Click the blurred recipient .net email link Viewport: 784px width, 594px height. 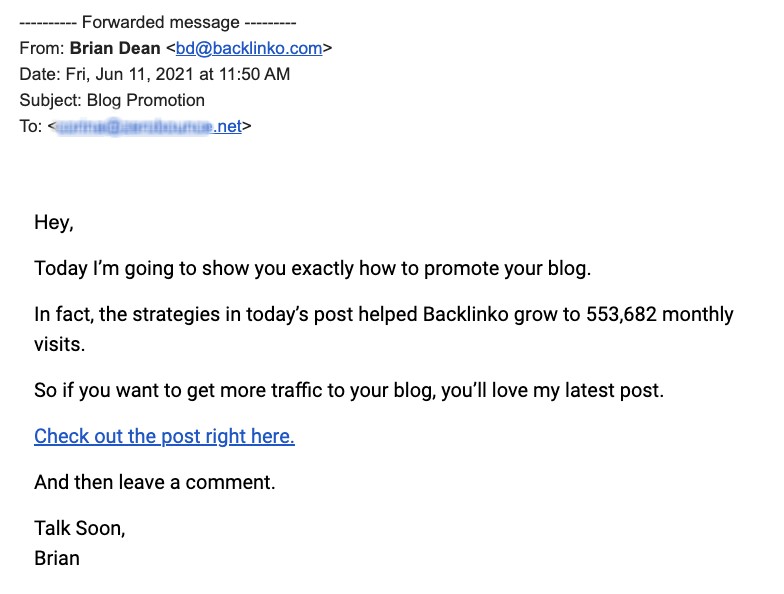(149, 126)
